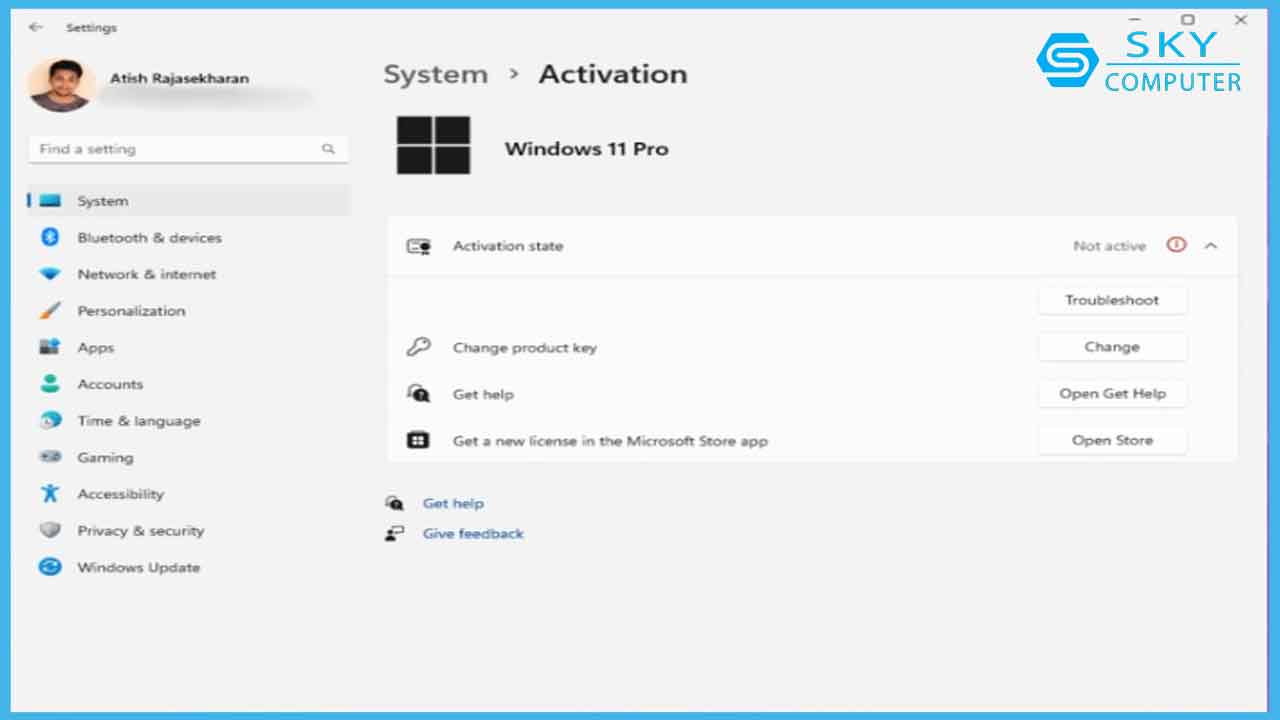Image resolution: width=1280 pixels, height=720 pixels.
Task: Click the Atish Rajasekharan account name
Action: 179,78
